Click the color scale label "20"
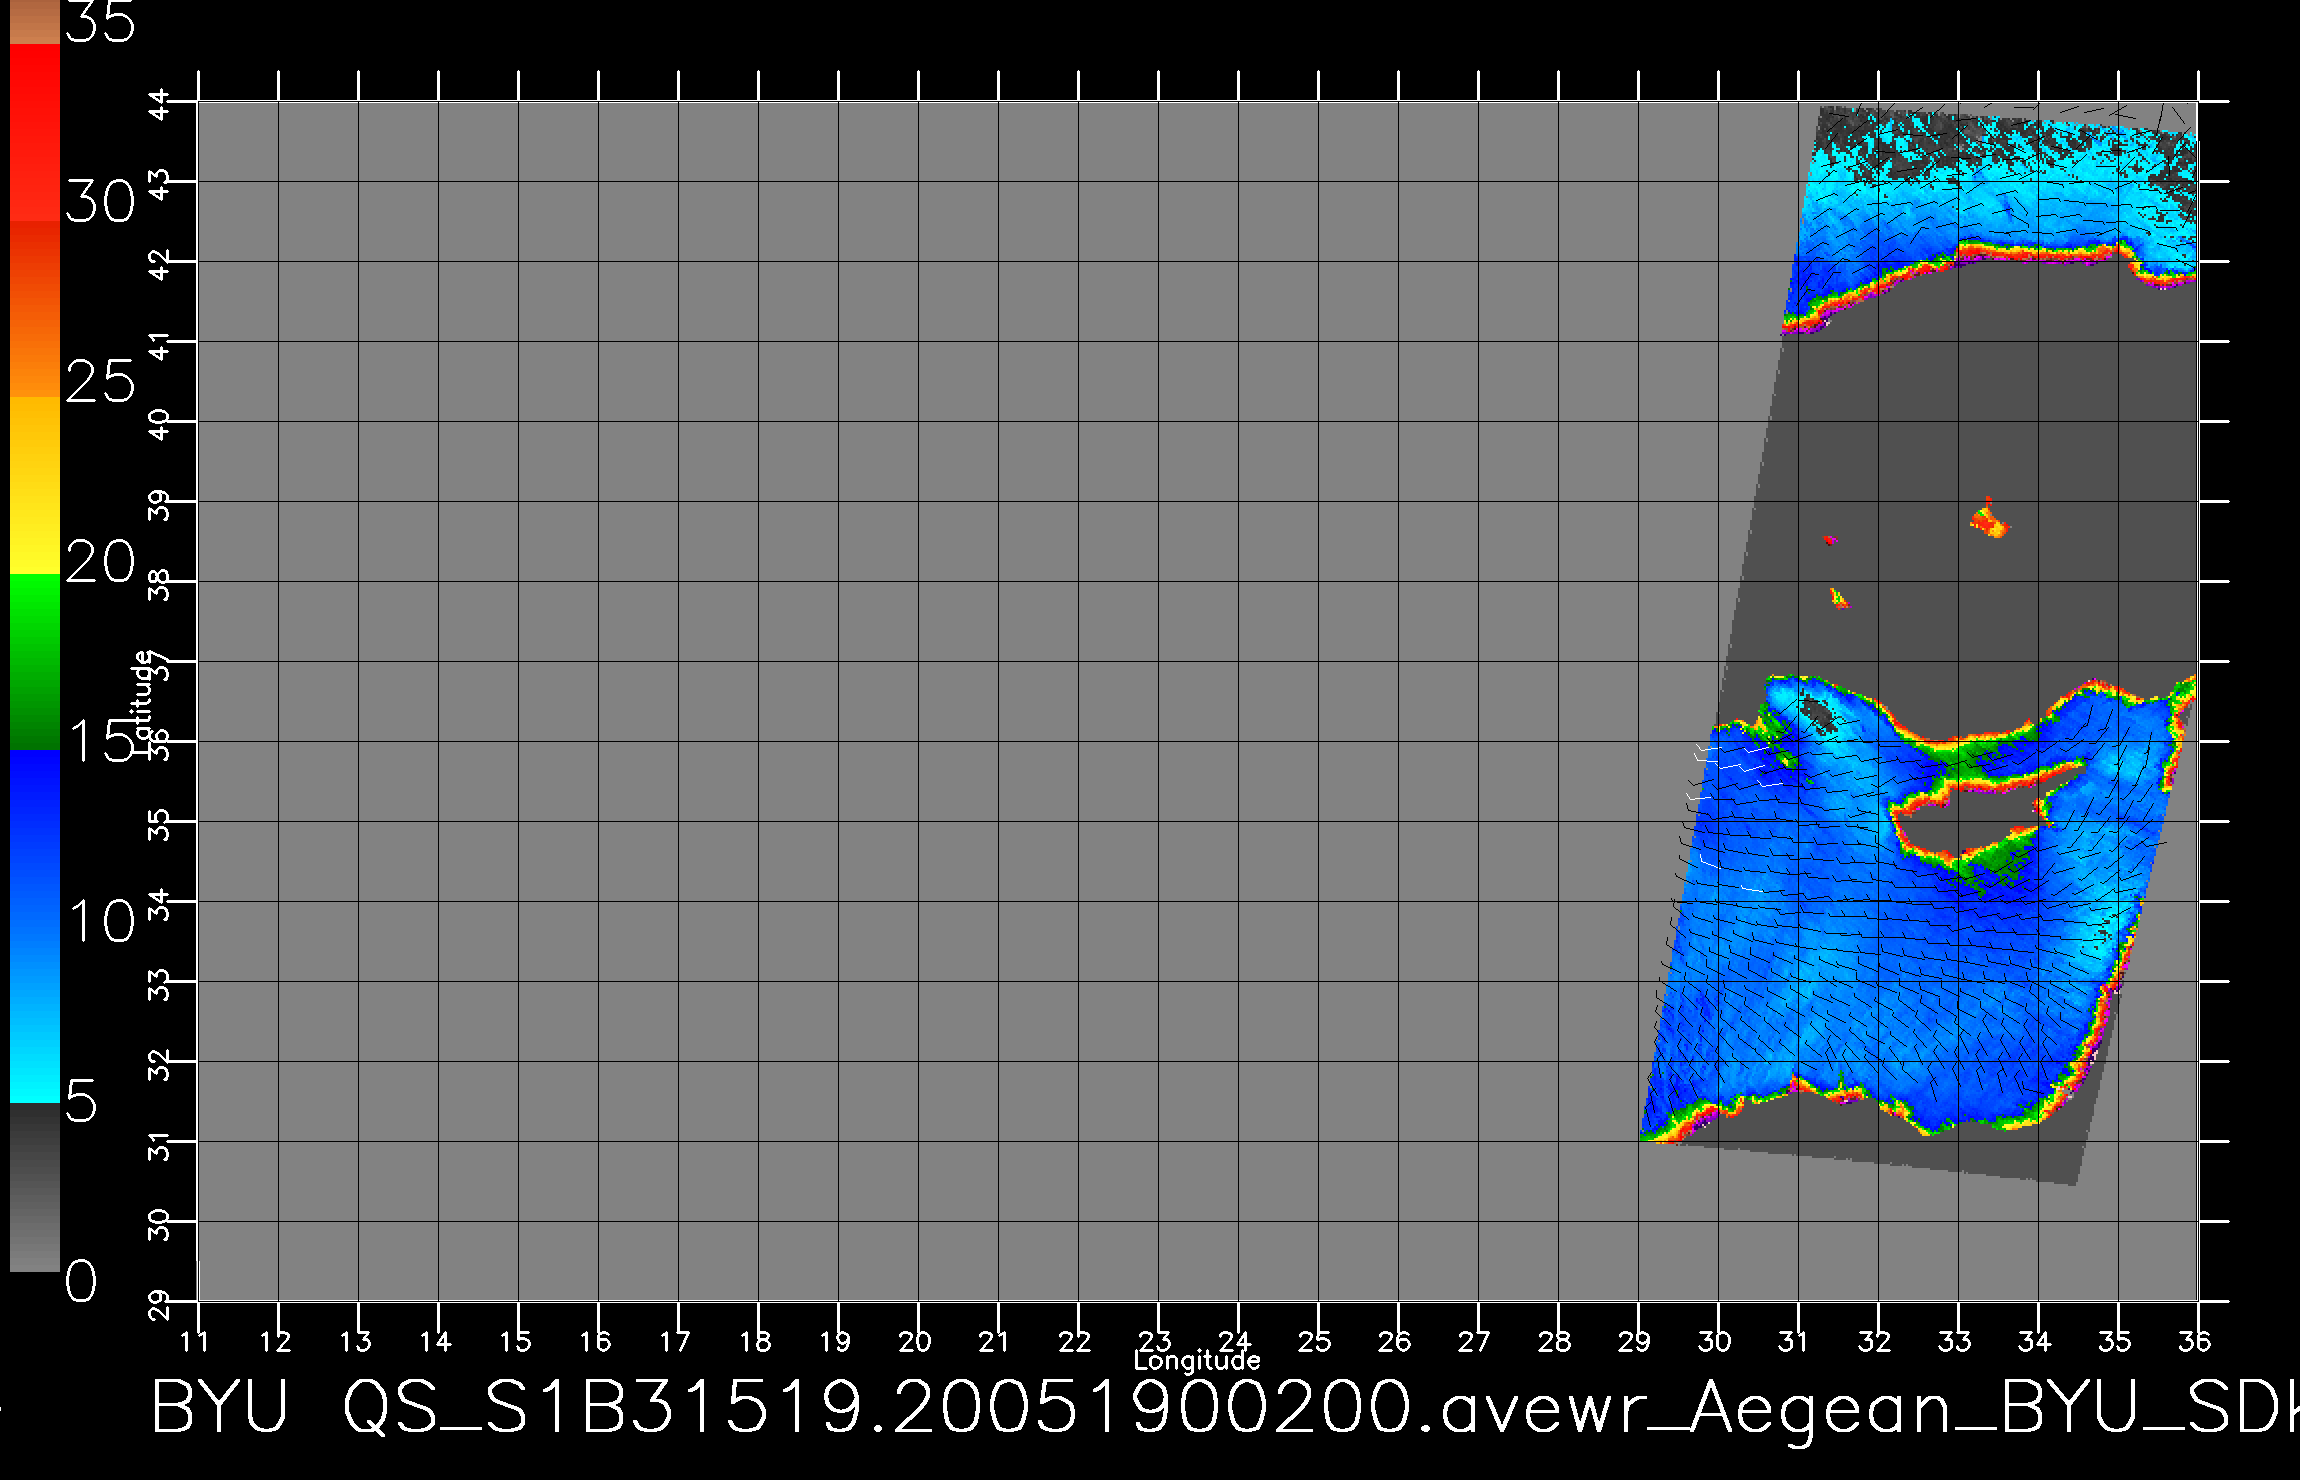2300x1480 pixels. tap(100, 562)
